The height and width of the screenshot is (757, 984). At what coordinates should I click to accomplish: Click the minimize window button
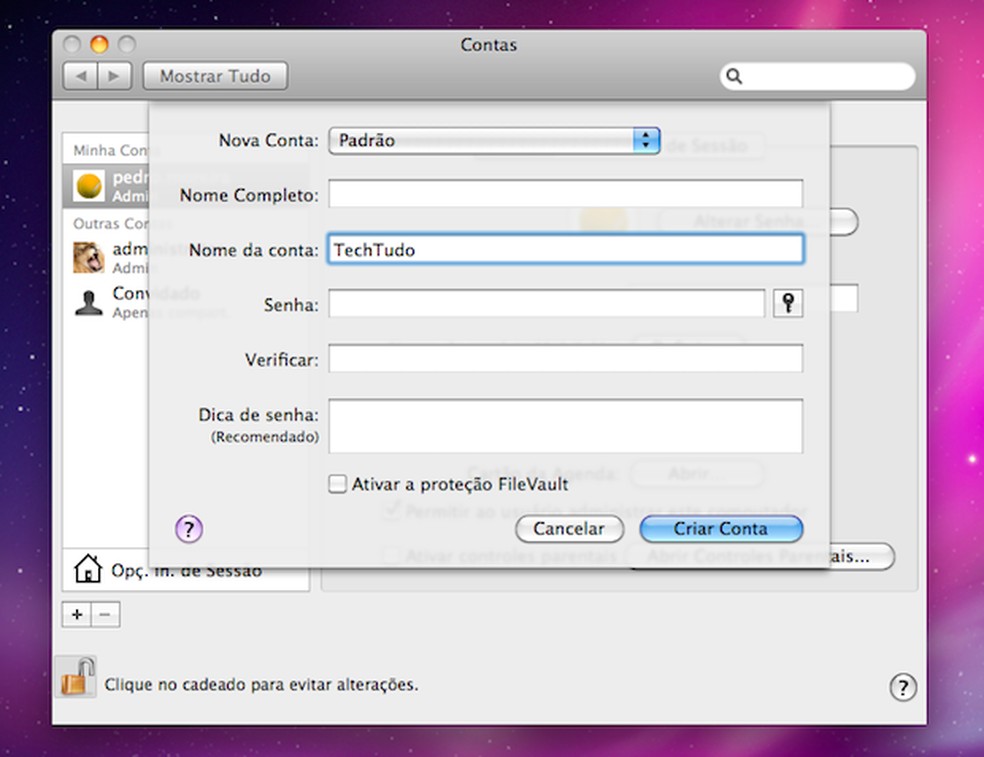click(99, 45)
